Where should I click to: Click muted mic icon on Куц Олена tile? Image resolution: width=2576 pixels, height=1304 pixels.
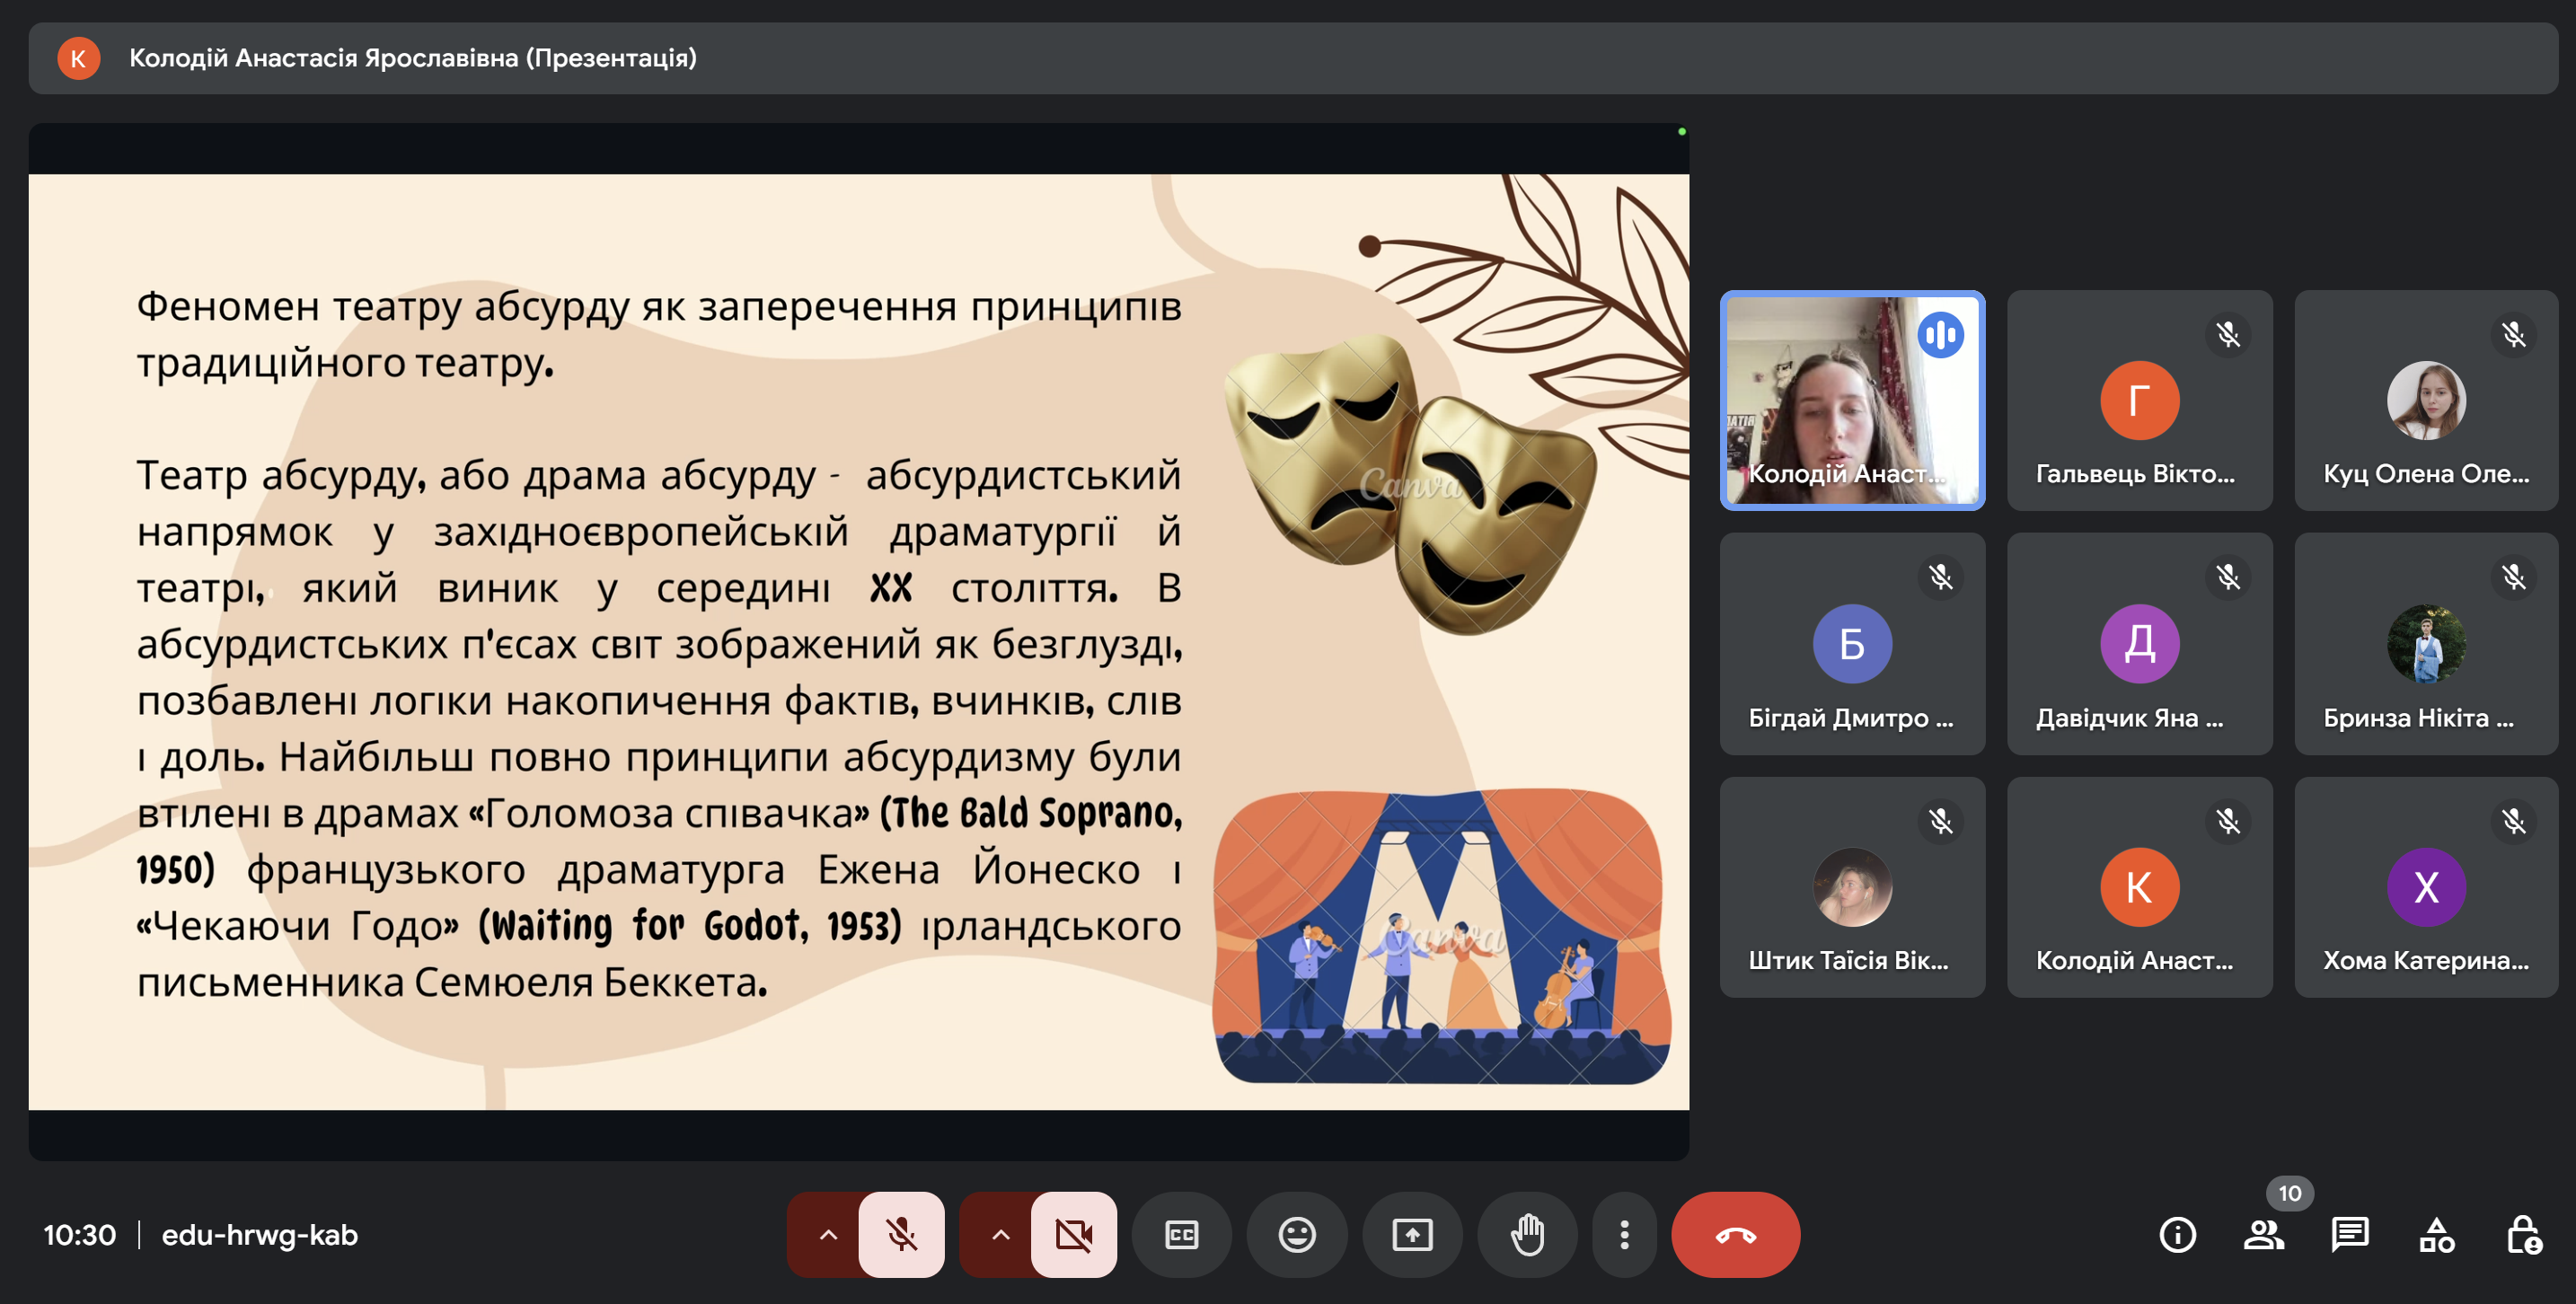[x=2513, y=334]
